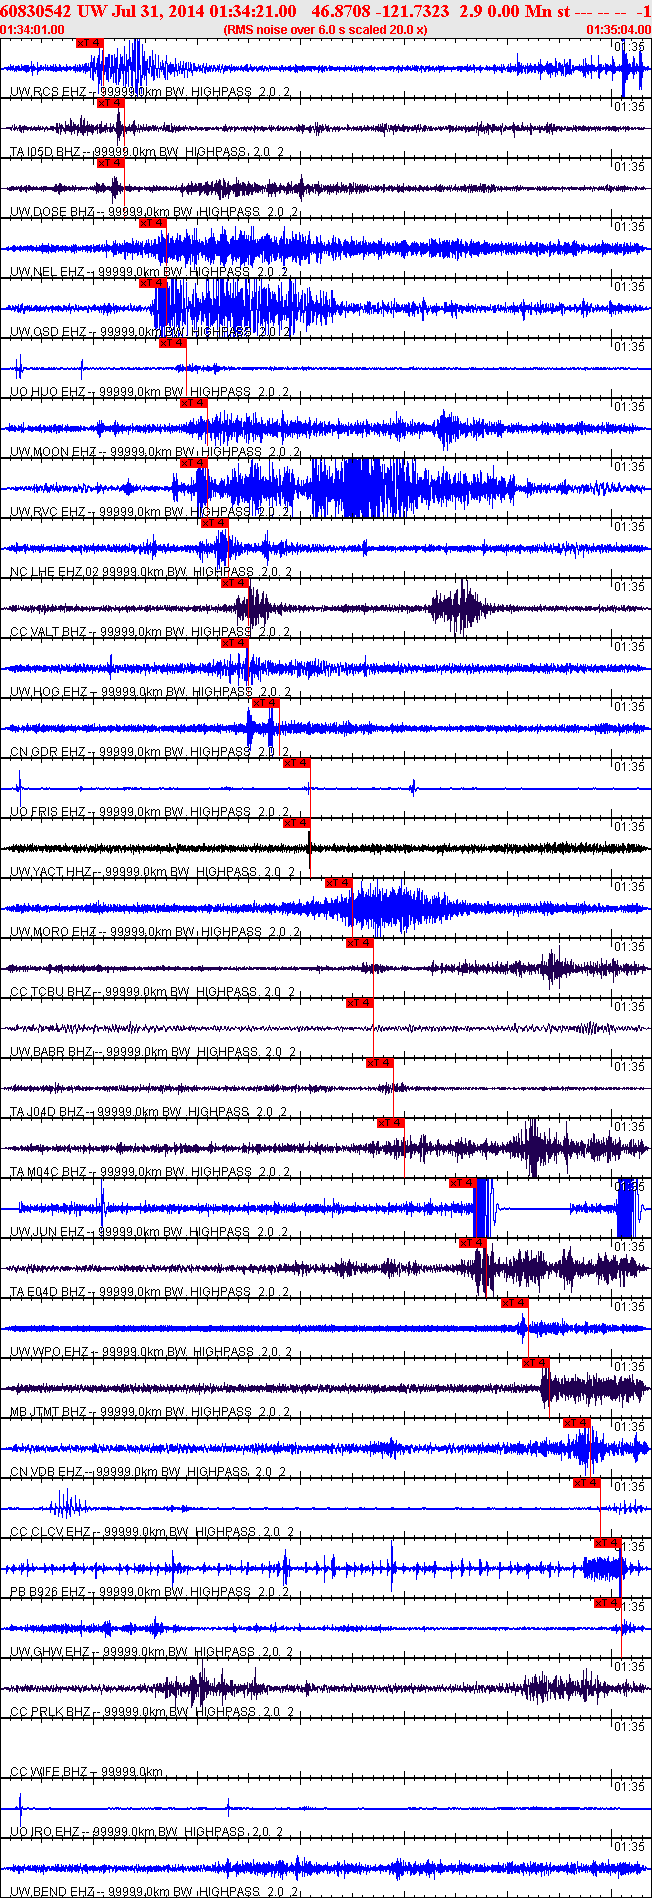Click the RMS noise scaling note

pos(326,30)
